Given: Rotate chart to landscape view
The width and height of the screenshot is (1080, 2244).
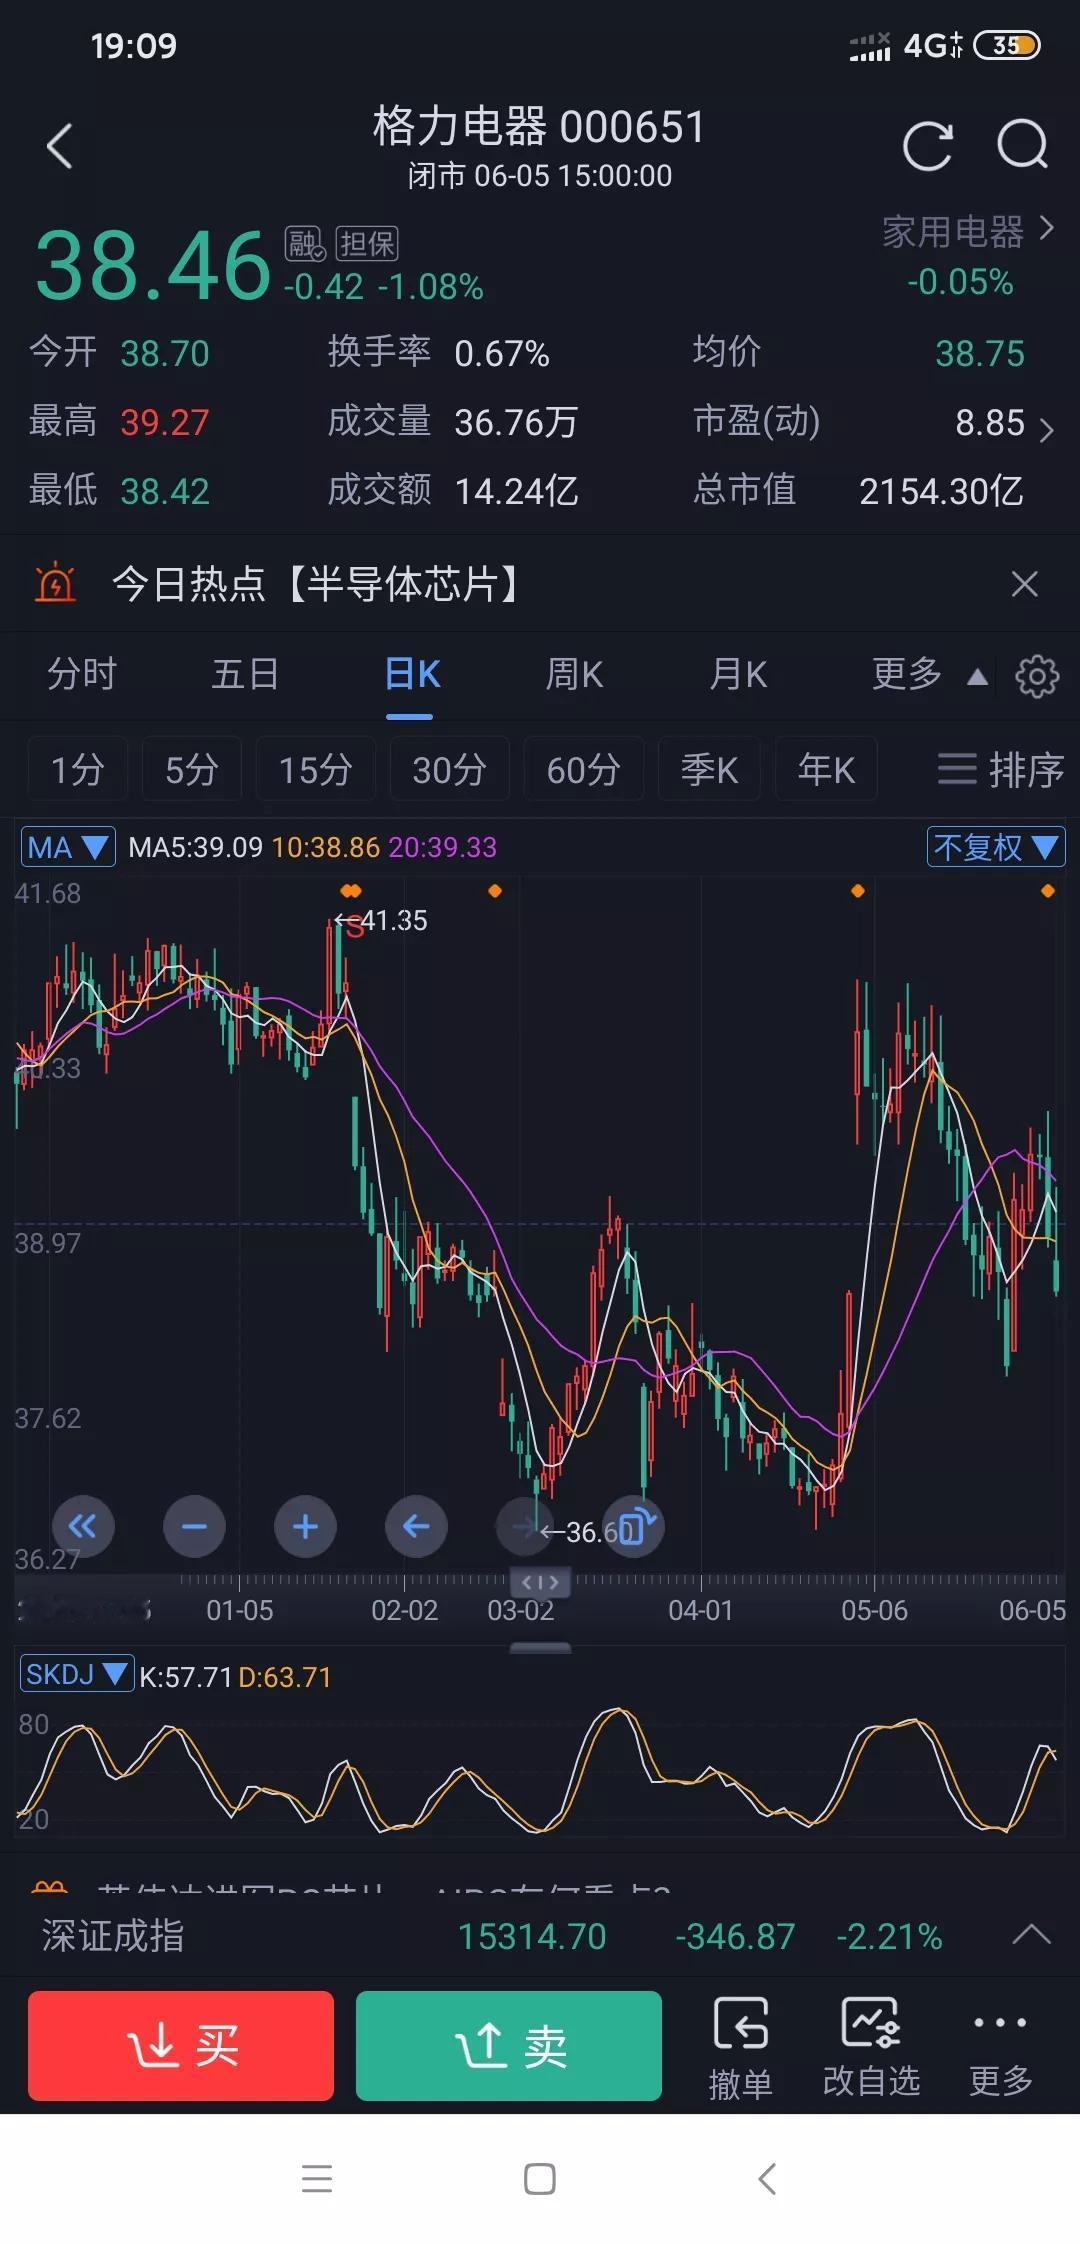Looking at the screenshot, I should click(634, 1526).
